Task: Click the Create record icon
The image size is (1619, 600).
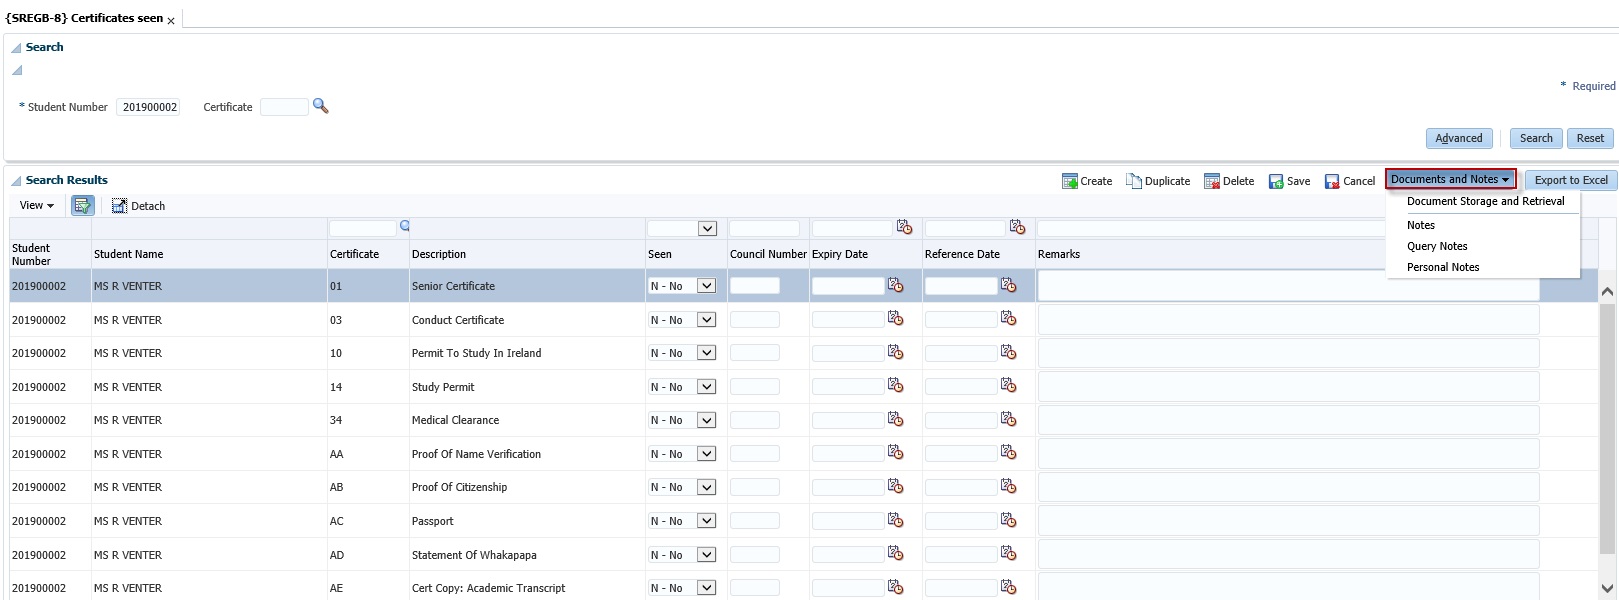Action: coord(1069,181)
